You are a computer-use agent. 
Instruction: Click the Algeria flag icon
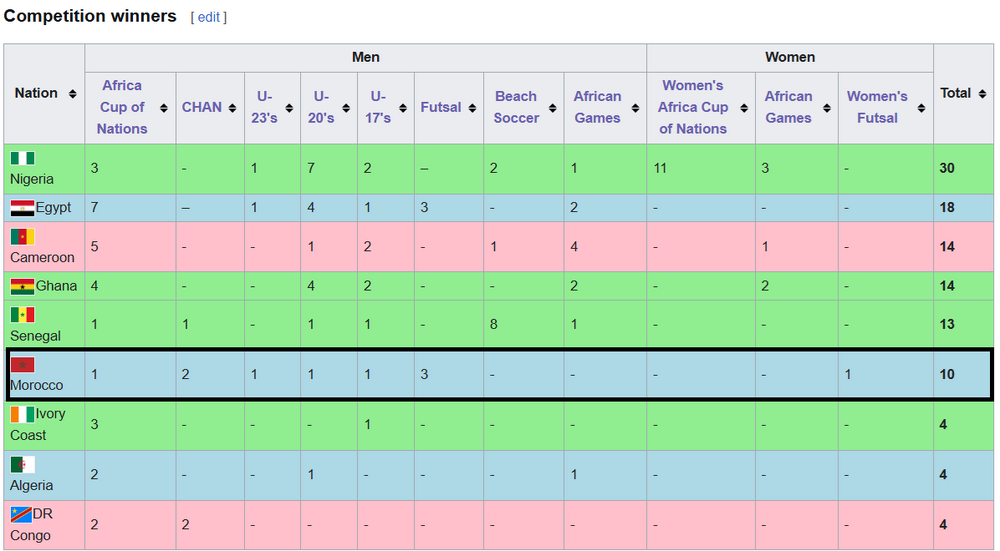[x=22, y=465]
